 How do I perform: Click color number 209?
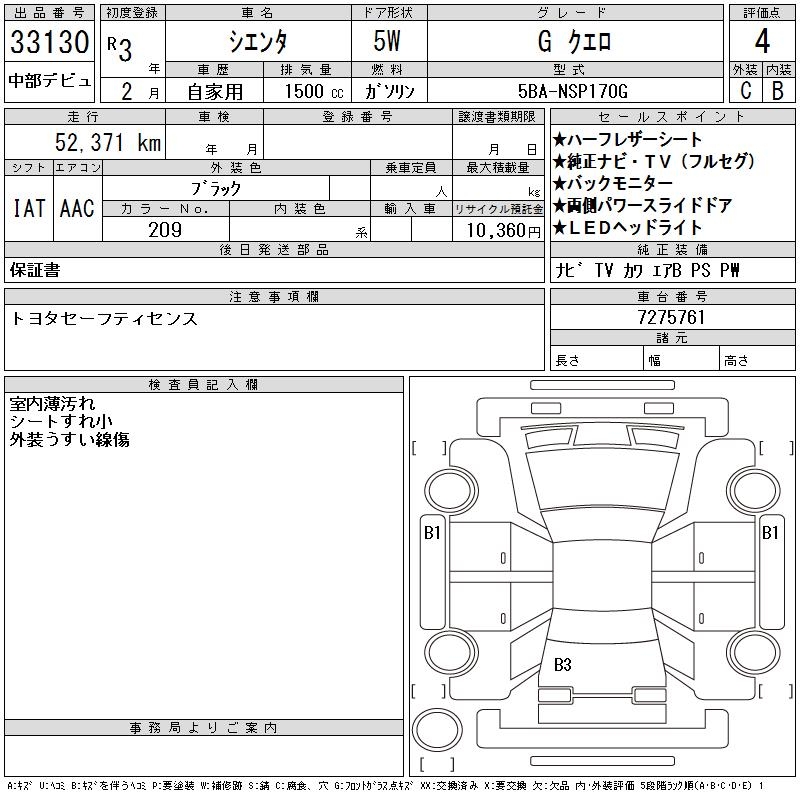point(165,230)
